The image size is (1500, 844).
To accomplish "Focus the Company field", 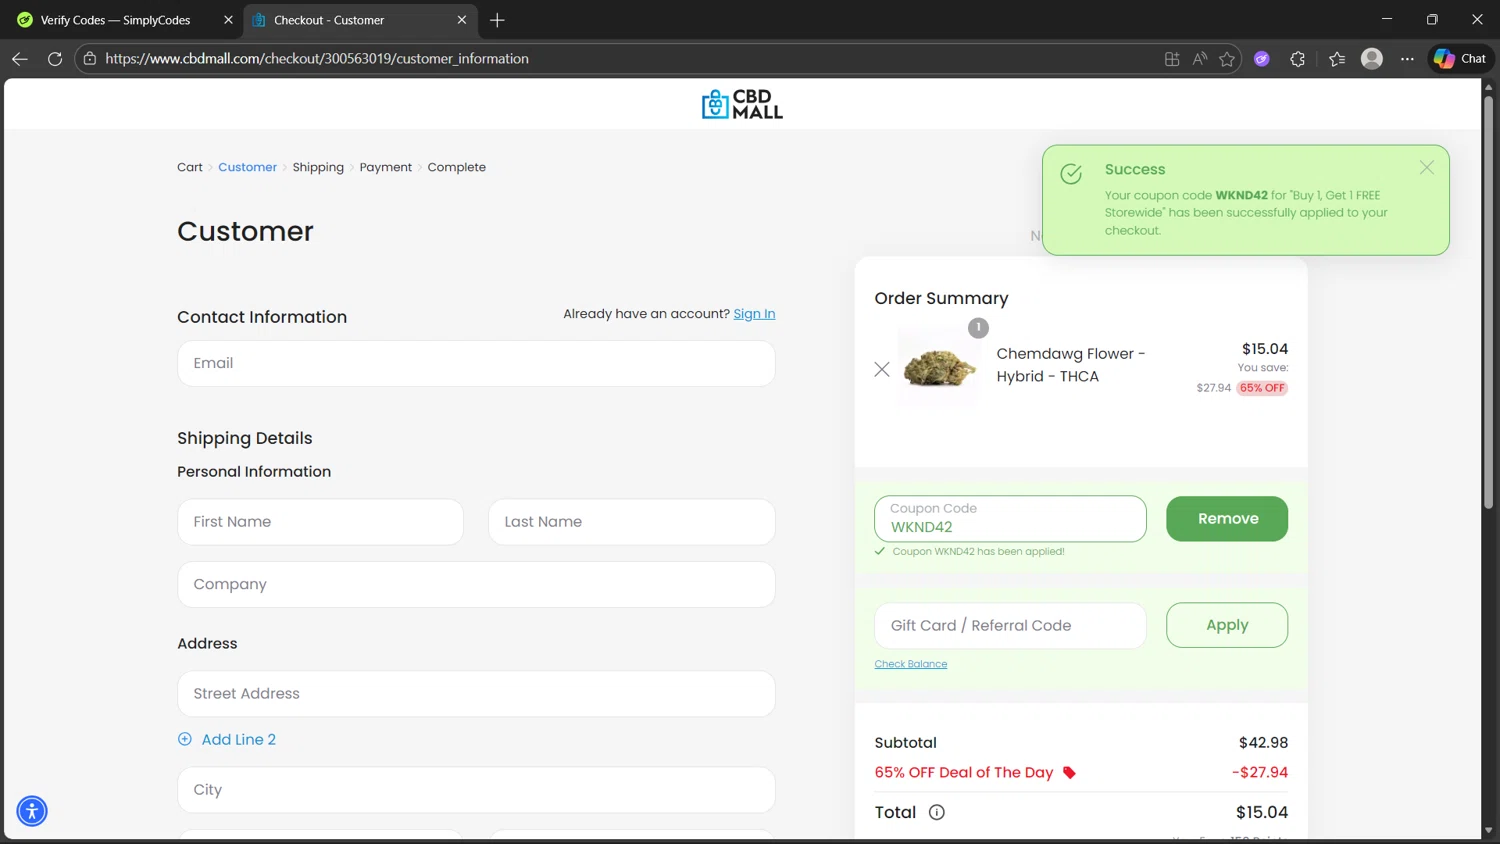I will click(476, 584).
